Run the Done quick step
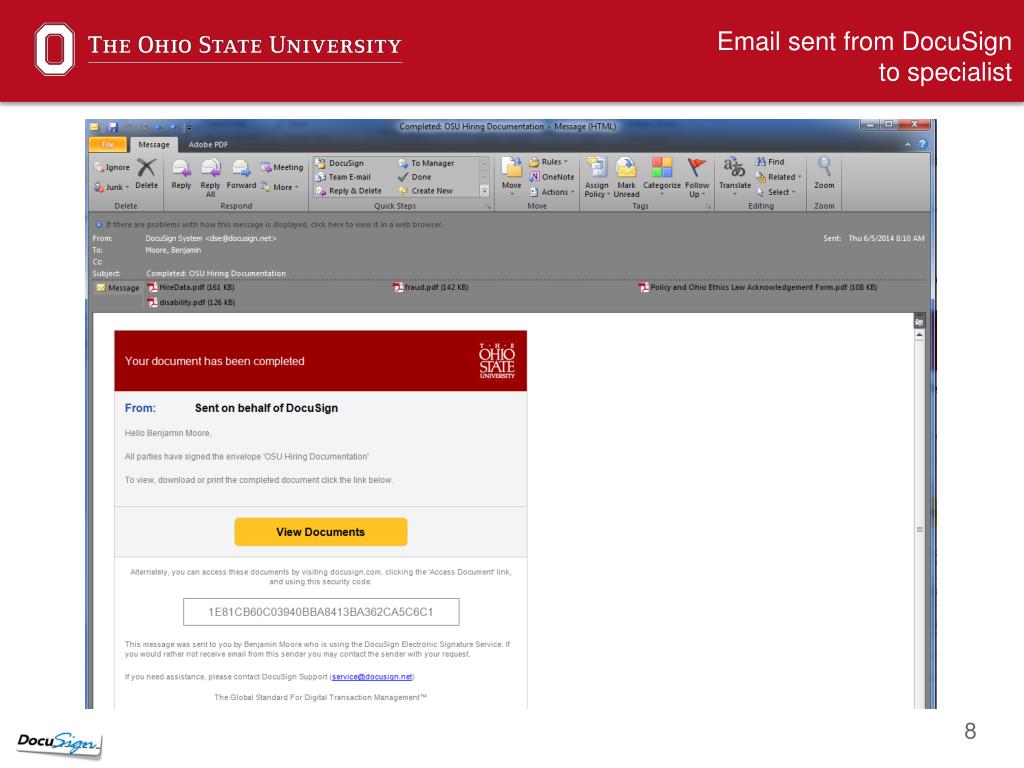The width and height of the screenshot is (1024, 768). tap(414, 177)
